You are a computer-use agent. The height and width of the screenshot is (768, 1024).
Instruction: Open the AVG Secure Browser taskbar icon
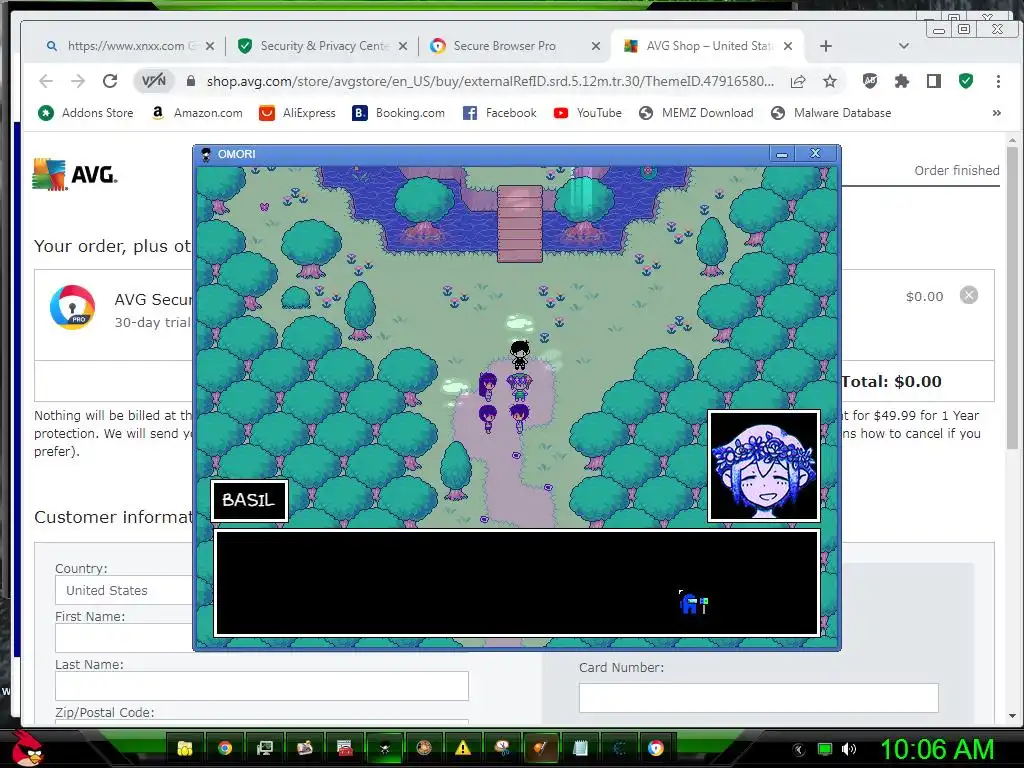pyautogui.click(x=656, y=748)
